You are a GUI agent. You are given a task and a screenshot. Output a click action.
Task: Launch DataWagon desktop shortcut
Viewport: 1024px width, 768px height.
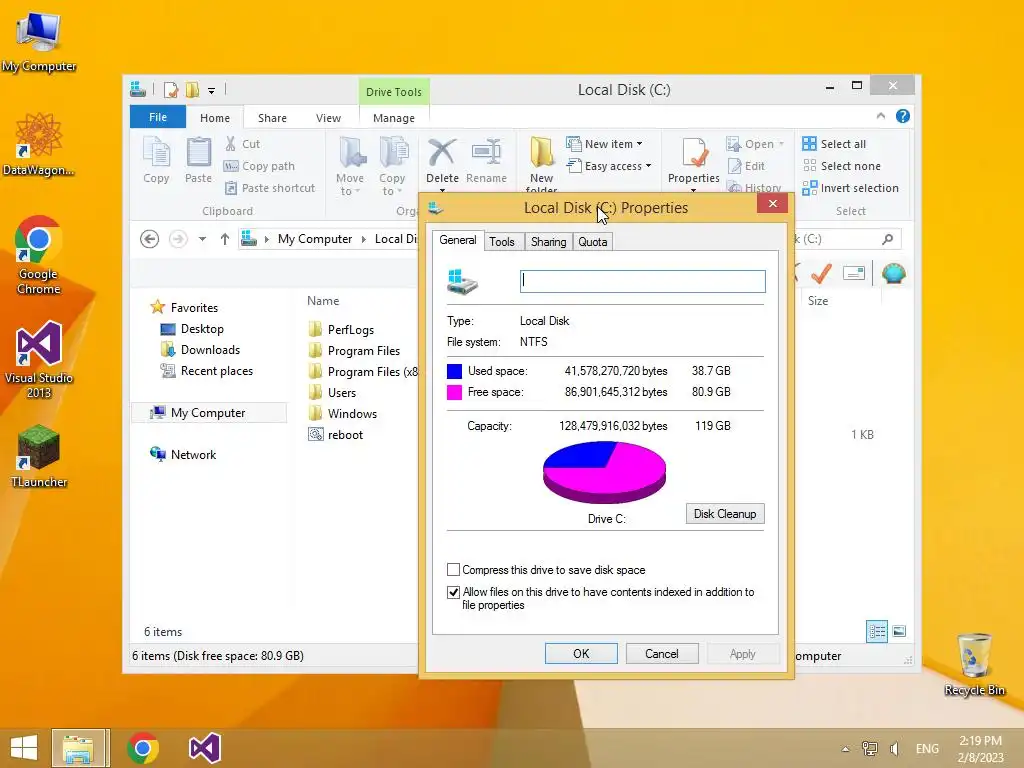pos(39,145)
